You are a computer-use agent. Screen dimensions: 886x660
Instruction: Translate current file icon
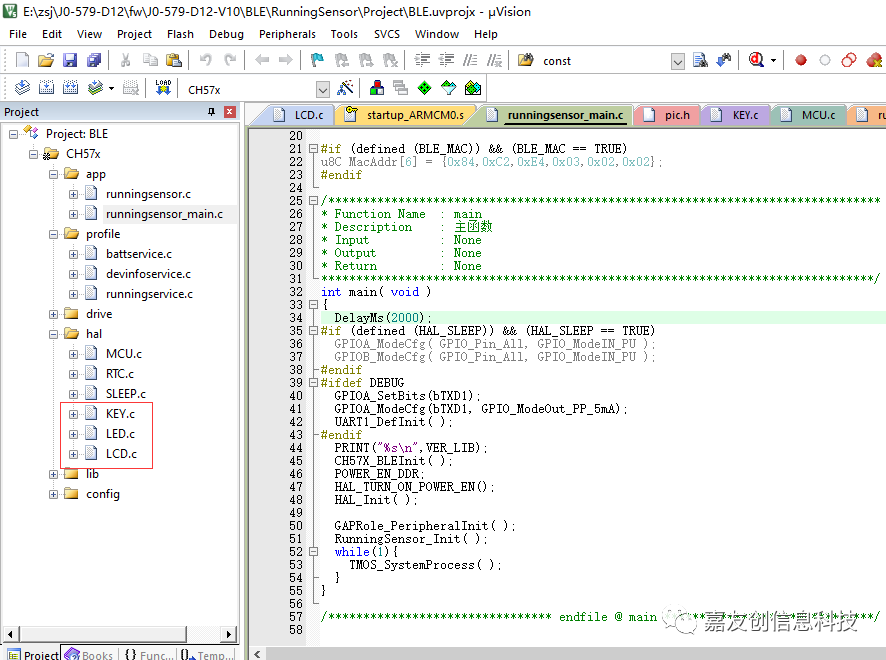22,88
